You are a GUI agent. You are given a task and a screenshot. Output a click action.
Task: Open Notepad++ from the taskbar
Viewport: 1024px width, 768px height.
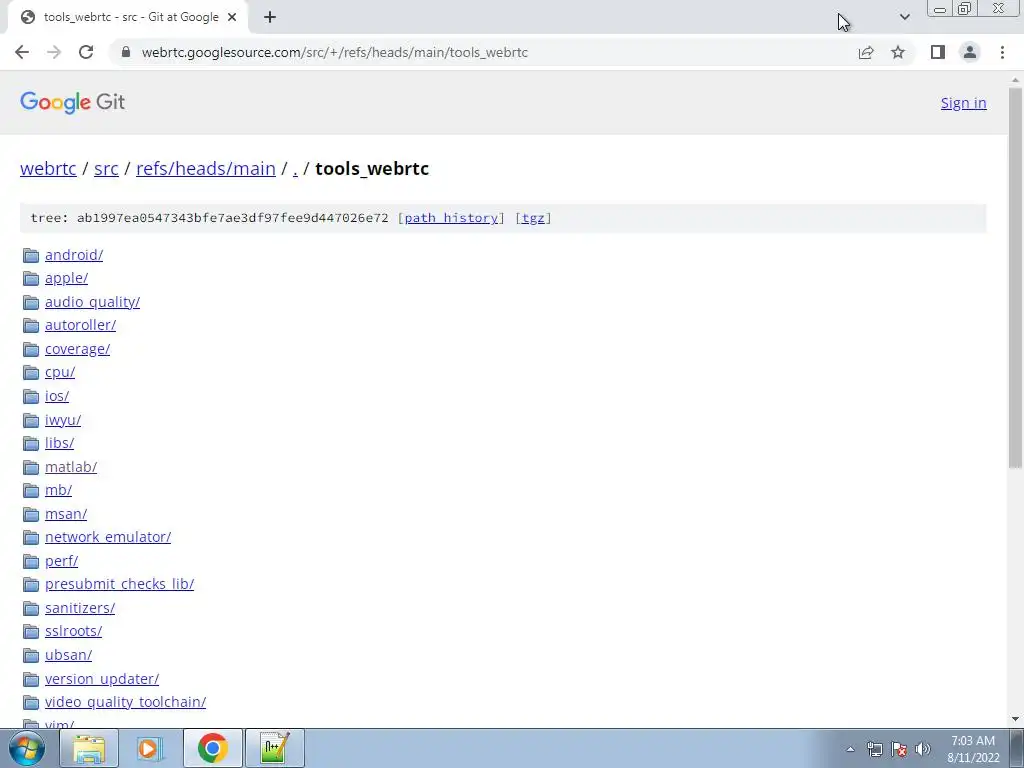(274, 748)
